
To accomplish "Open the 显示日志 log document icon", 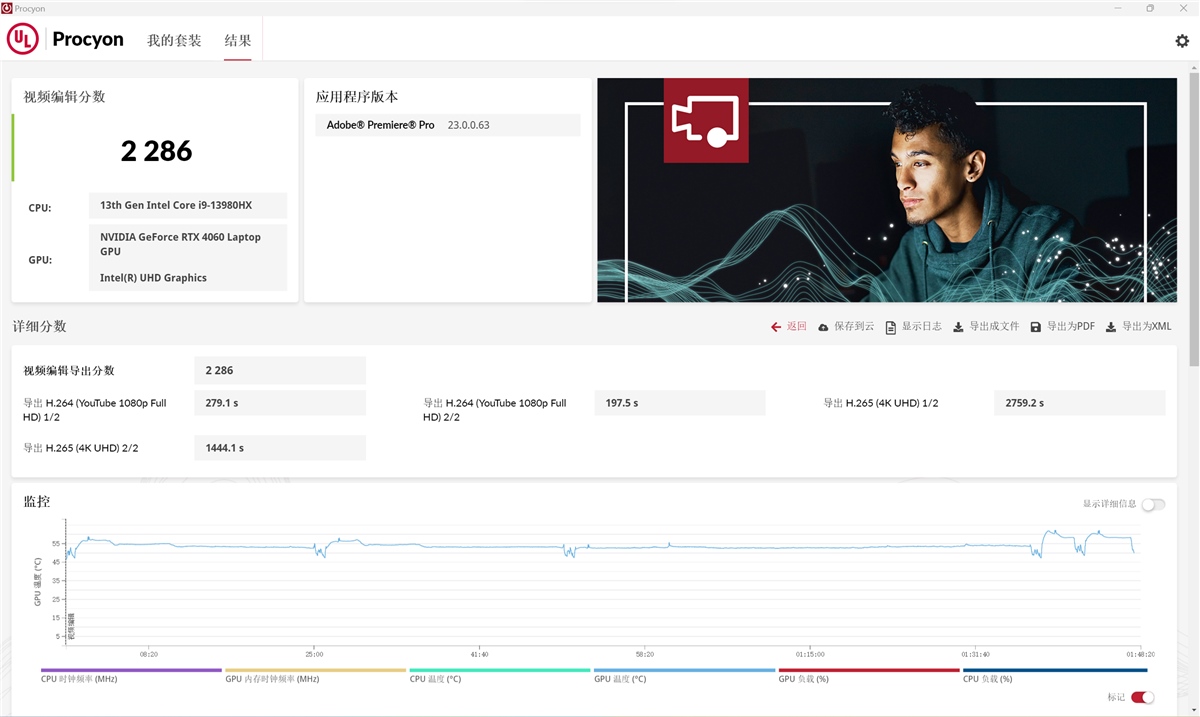I will point(889,326).
